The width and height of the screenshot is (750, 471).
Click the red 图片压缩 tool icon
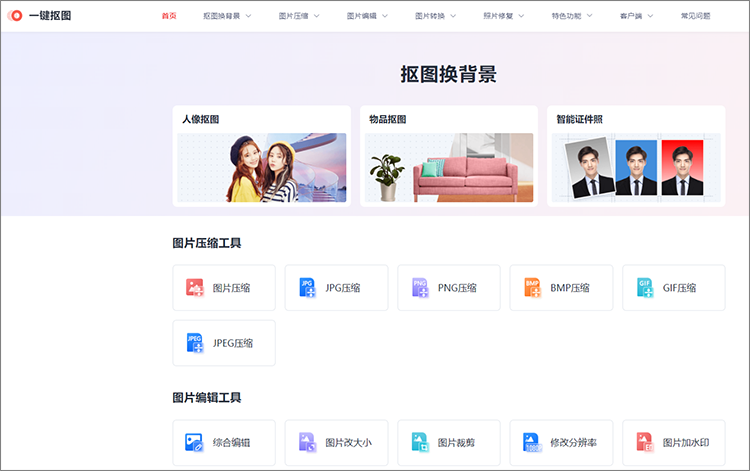coord(195,288)
